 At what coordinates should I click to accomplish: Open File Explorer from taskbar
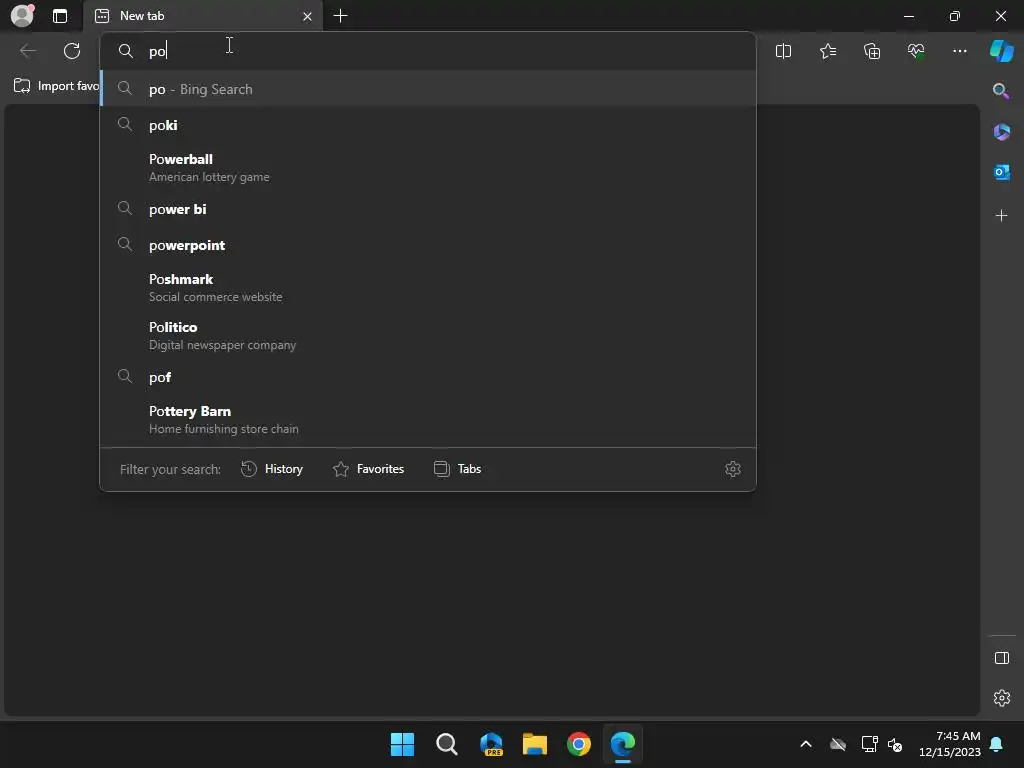pos(535,744)
